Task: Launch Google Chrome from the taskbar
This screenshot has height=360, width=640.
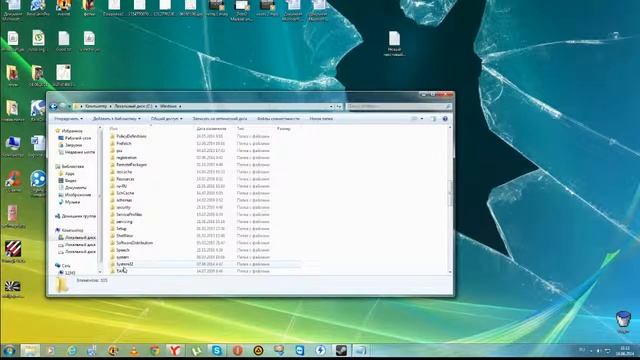Action: tap(155, 350)
